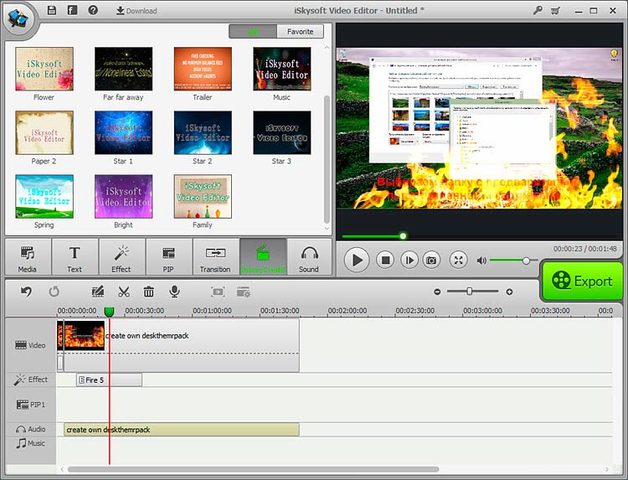Screen dimensions: 628x480
Task: Mute the preview volume speaker icon
Action: (482, 260)
